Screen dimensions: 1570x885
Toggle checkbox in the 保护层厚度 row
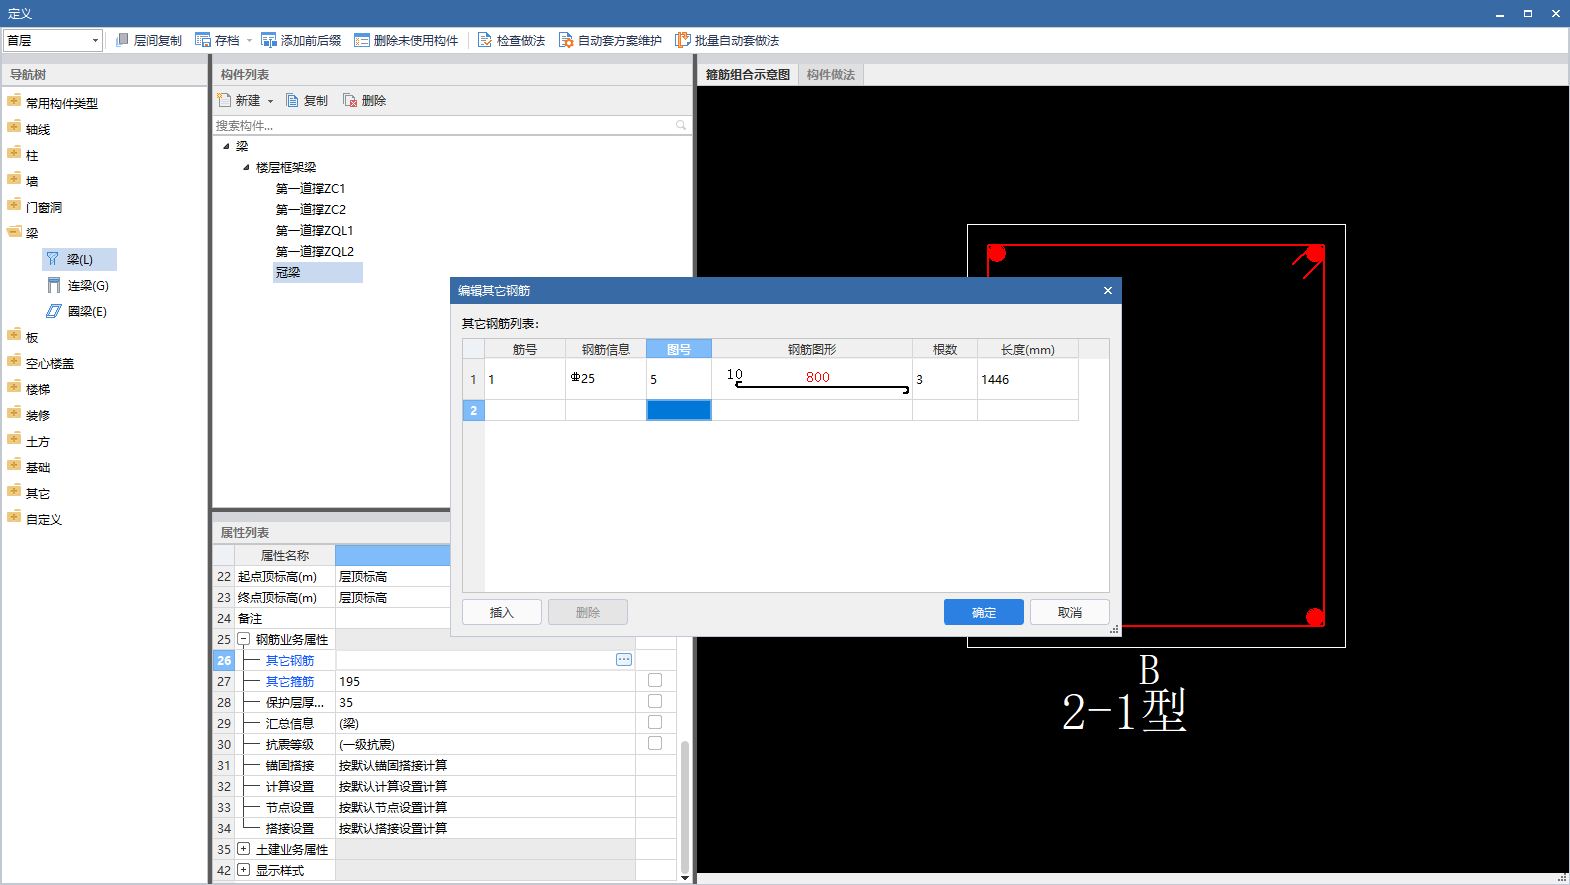coord(655,701)
